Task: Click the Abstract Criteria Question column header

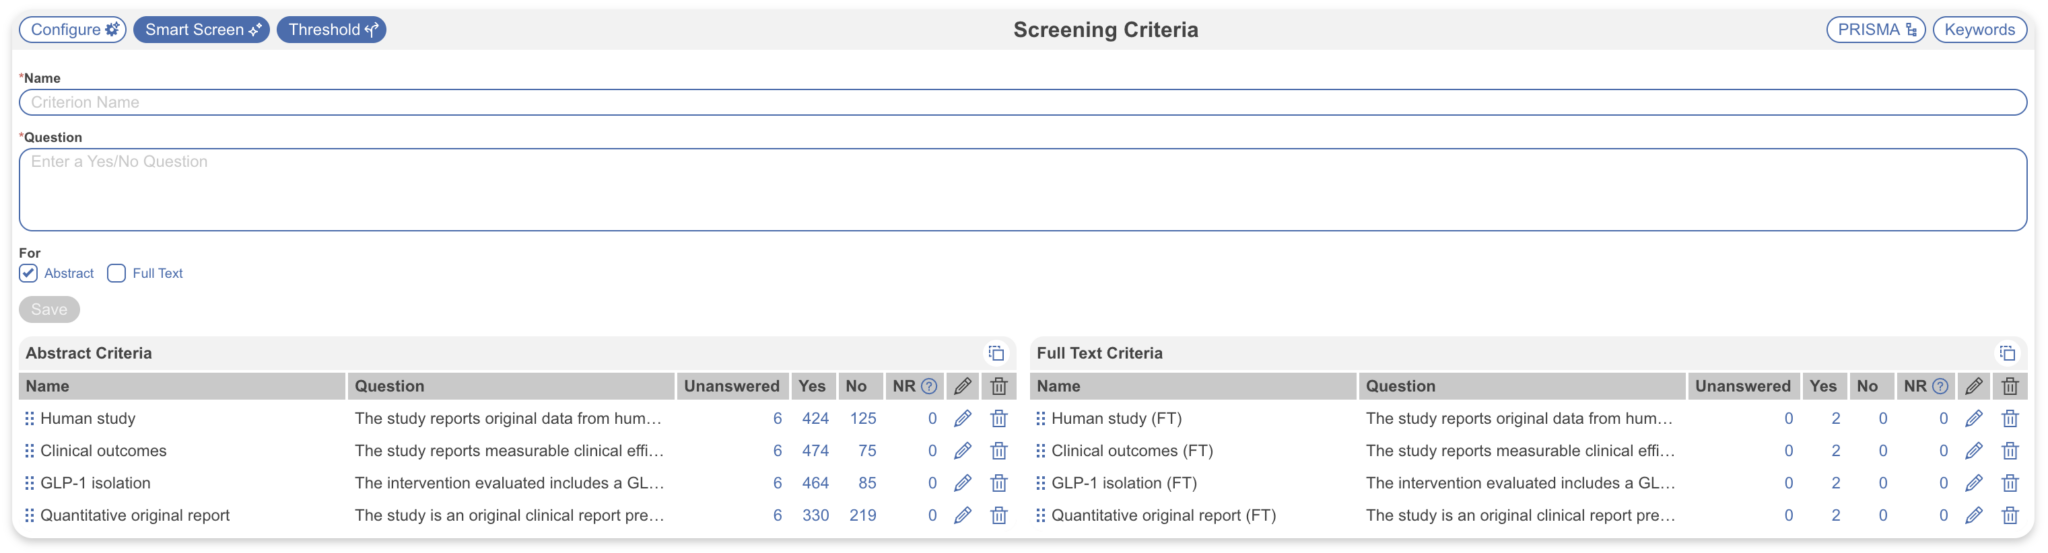Action: (x=511, y=386)
